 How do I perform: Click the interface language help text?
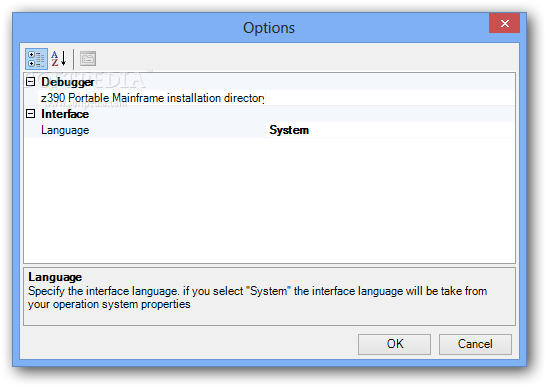257,298
